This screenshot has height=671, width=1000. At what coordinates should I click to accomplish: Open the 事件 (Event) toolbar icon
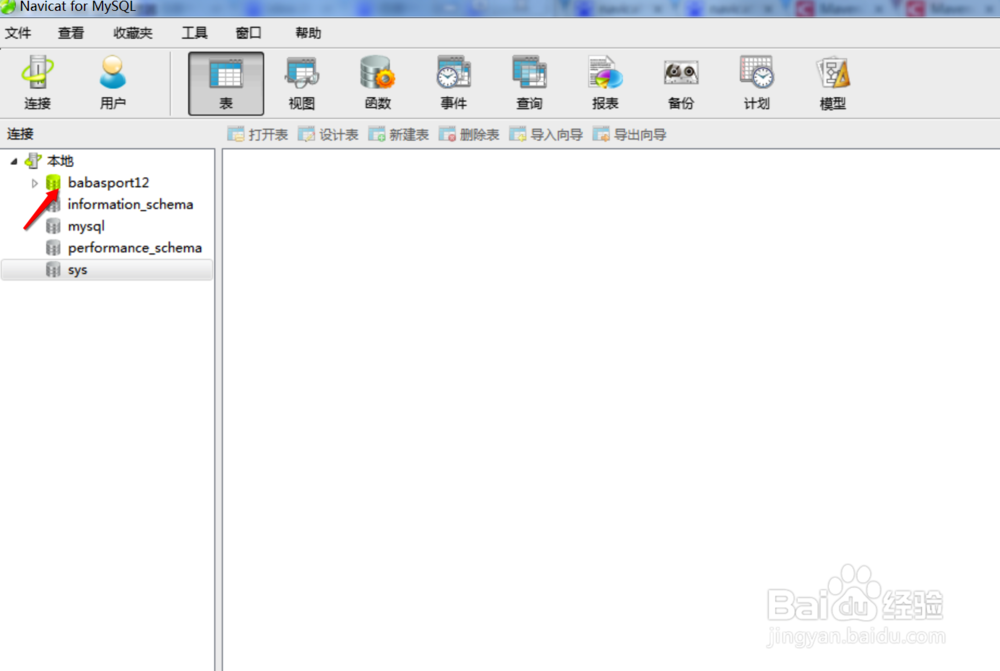coord(453,83)
